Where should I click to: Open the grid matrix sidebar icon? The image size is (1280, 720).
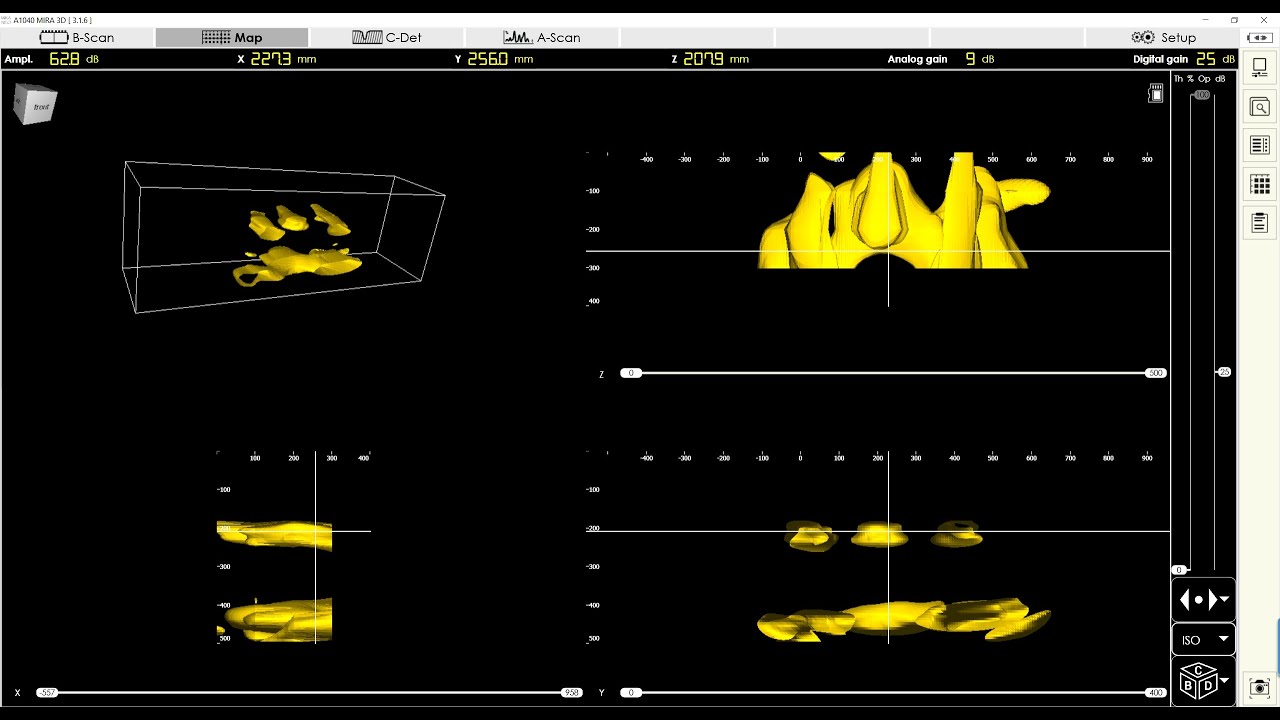point(1260,185)
